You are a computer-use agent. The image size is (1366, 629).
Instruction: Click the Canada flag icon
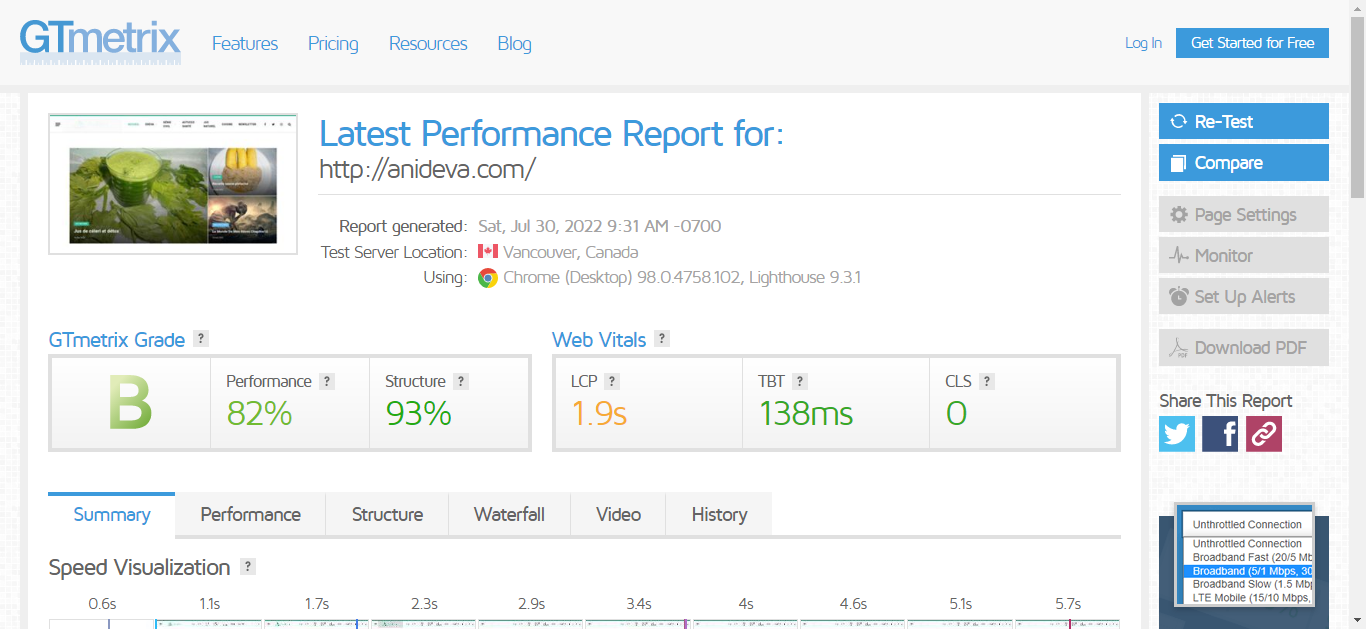[x=488, y=252]
